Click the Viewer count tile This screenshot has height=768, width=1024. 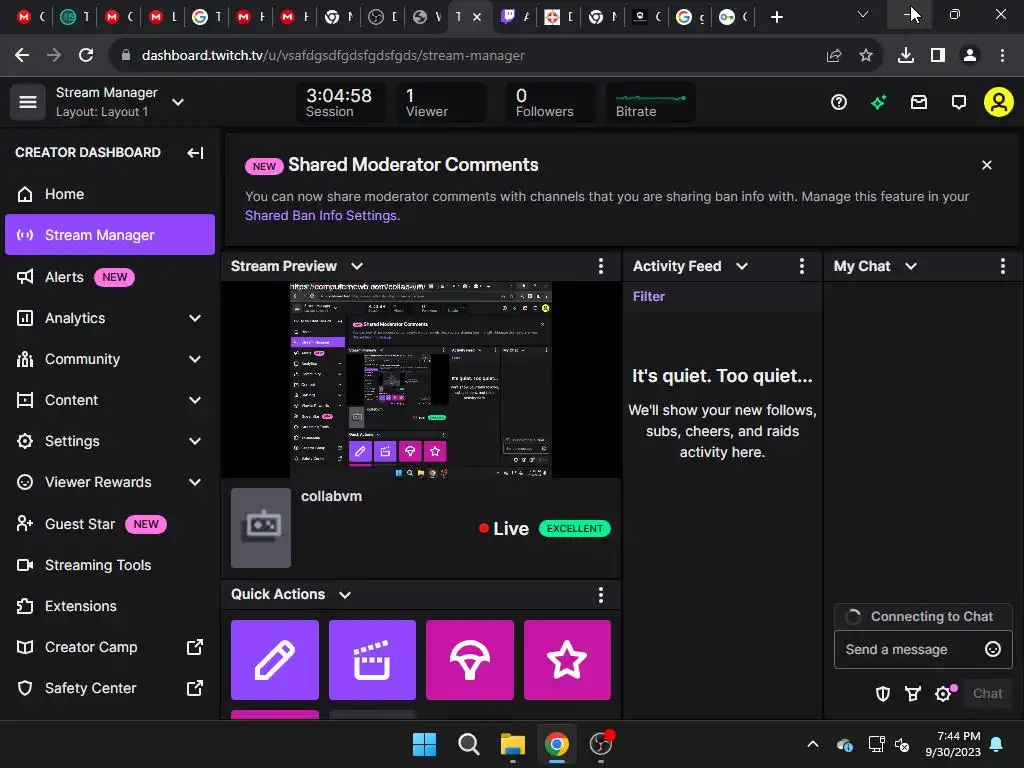point(440,103)
